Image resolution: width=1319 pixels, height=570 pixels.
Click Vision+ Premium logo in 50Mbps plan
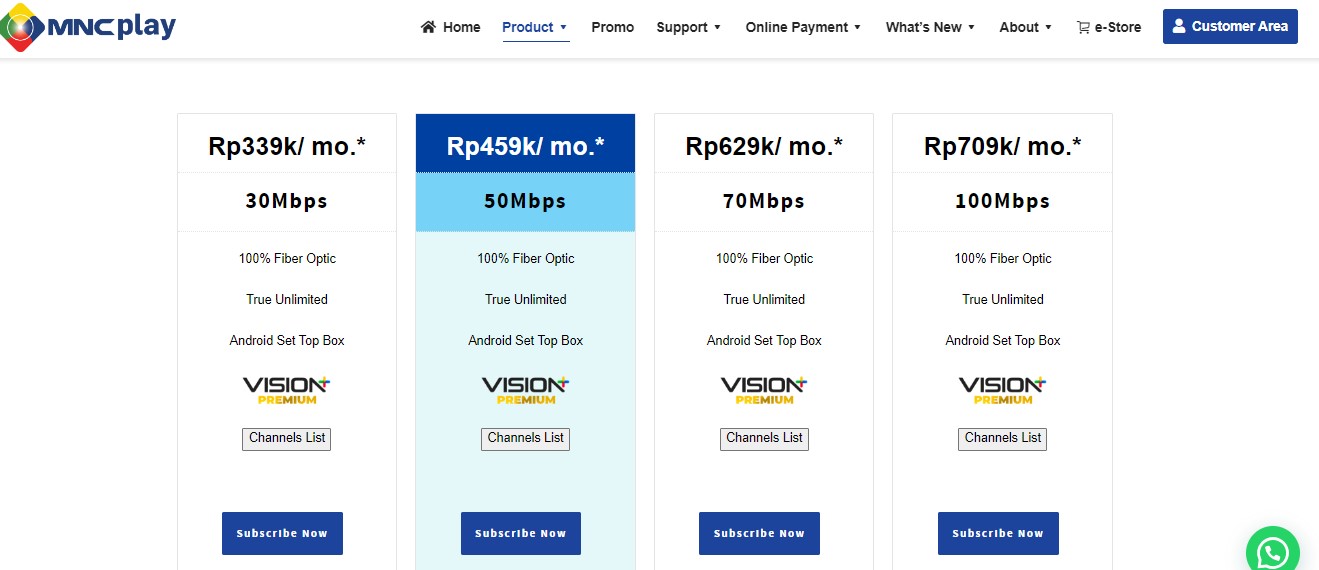525,390
